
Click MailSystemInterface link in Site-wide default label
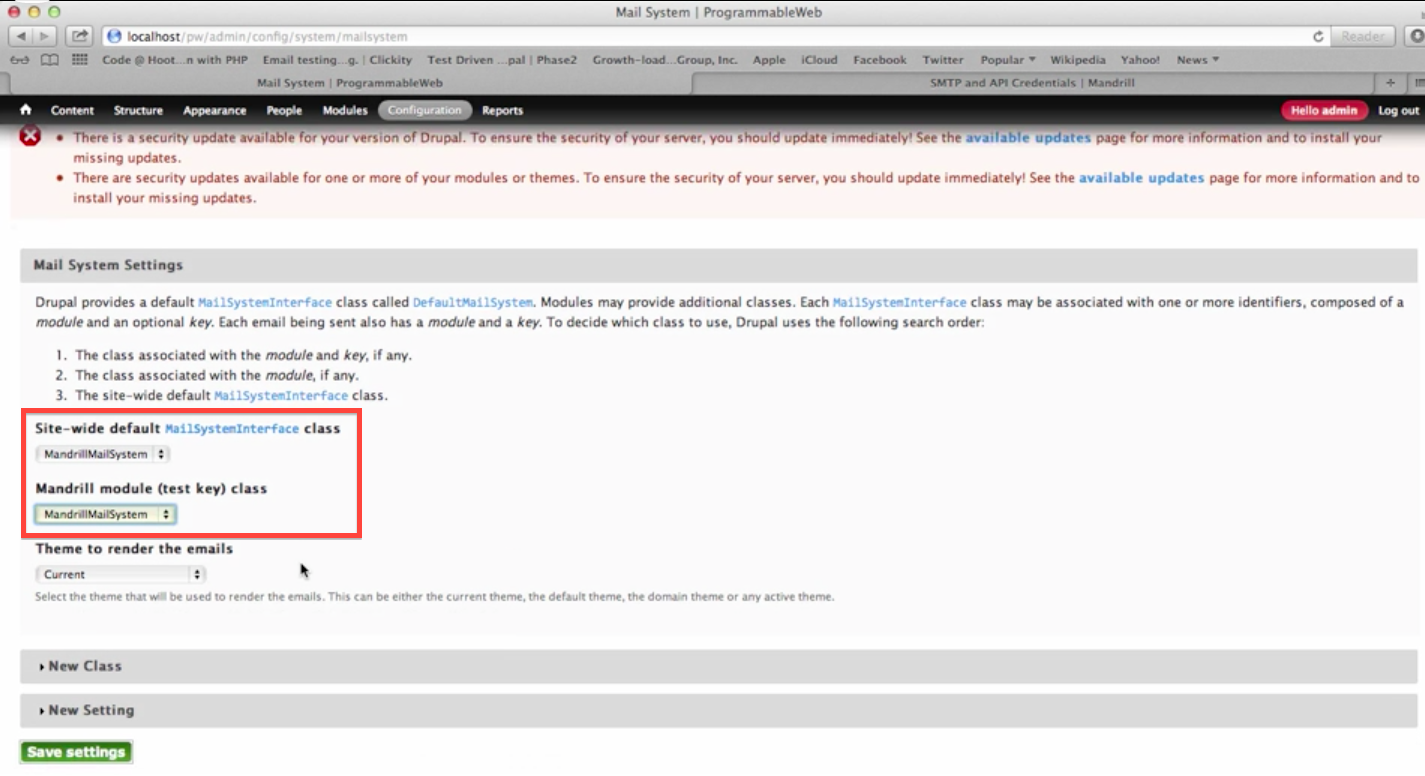(x=232, y=428)
